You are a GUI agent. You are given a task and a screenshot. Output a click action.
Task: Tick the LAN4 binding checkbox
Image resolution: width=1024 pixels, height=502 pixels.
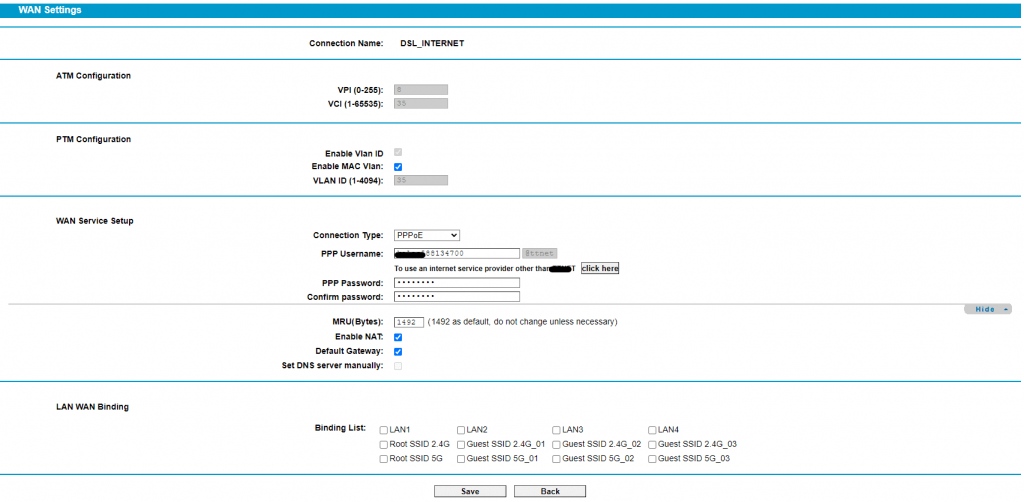point(652,429)
